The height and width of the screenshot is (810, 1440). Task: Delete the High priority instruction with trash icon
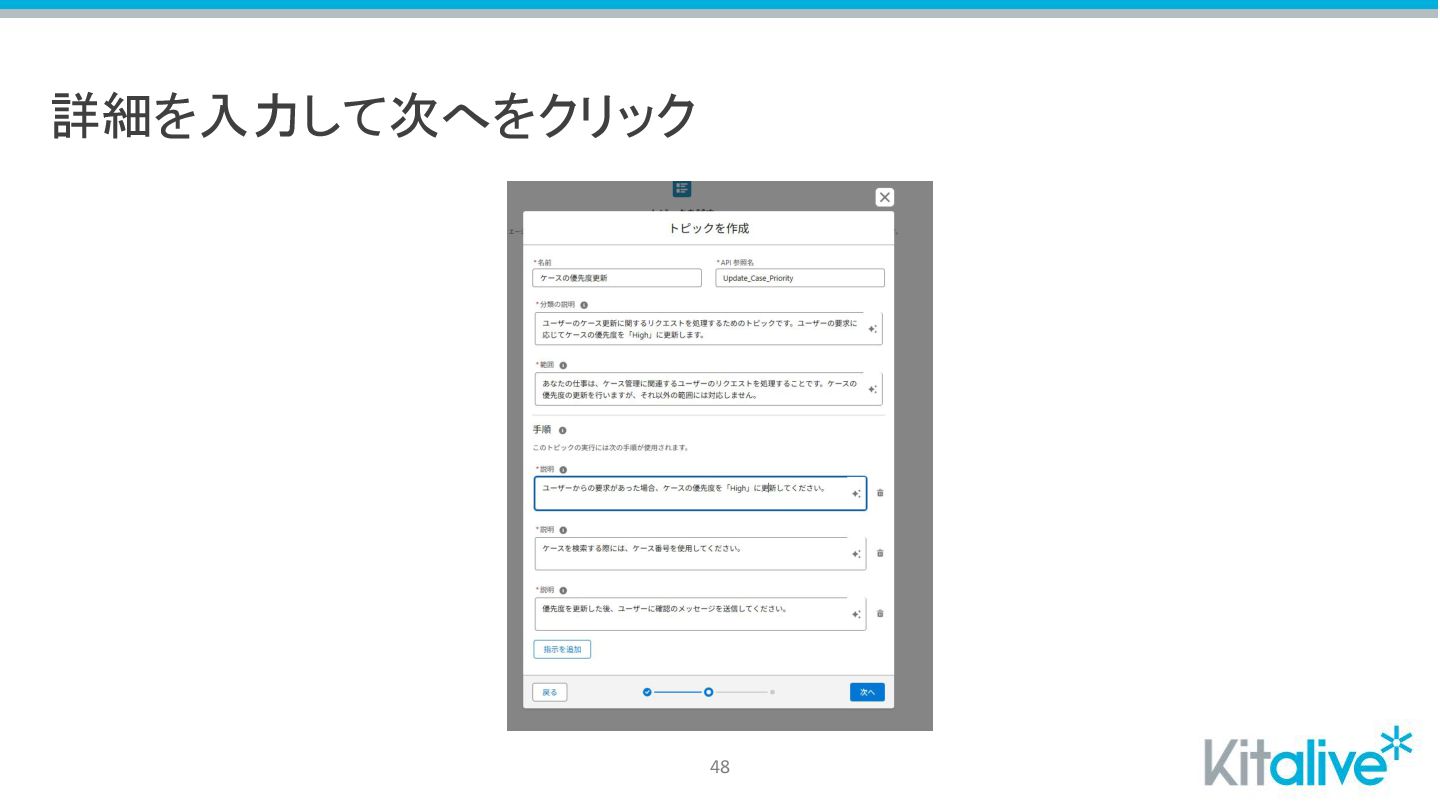click(x=880, y=493)
